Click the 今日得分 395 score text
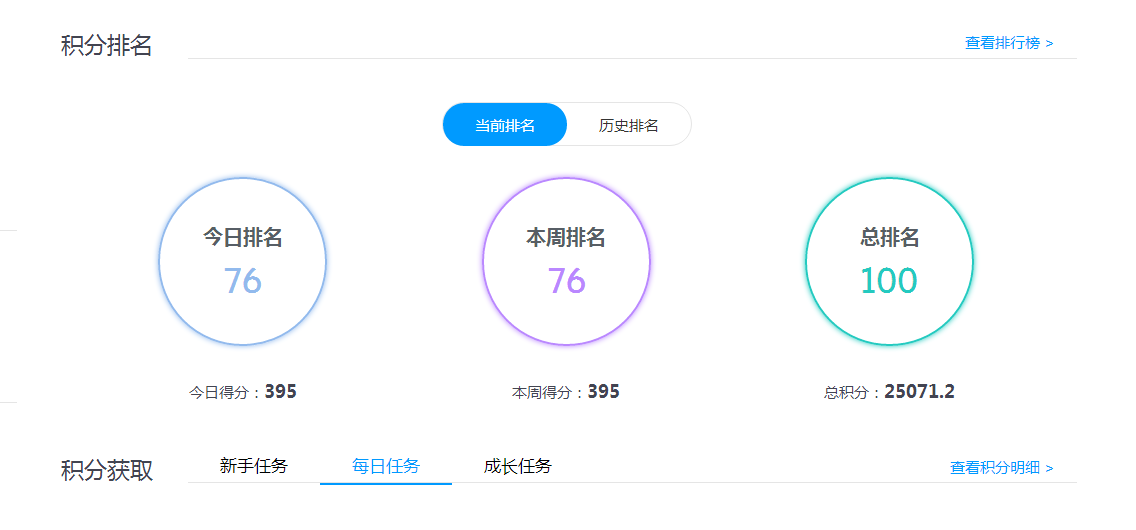The width and height of the screenshot is (1136, 530). [x=243, y=392]
